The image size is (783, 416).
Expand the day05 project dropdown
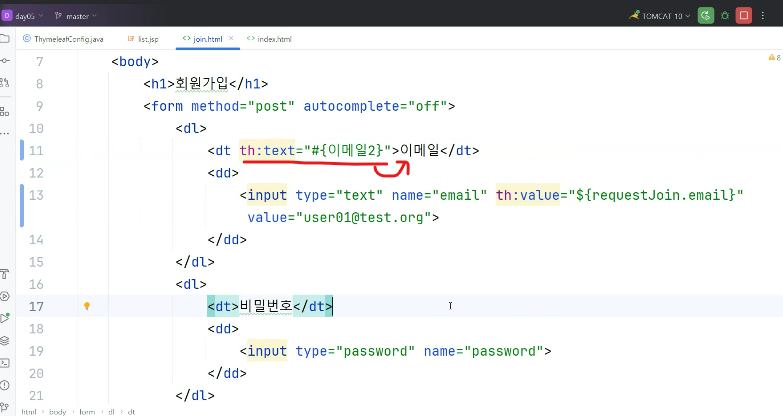pos(29,16)
